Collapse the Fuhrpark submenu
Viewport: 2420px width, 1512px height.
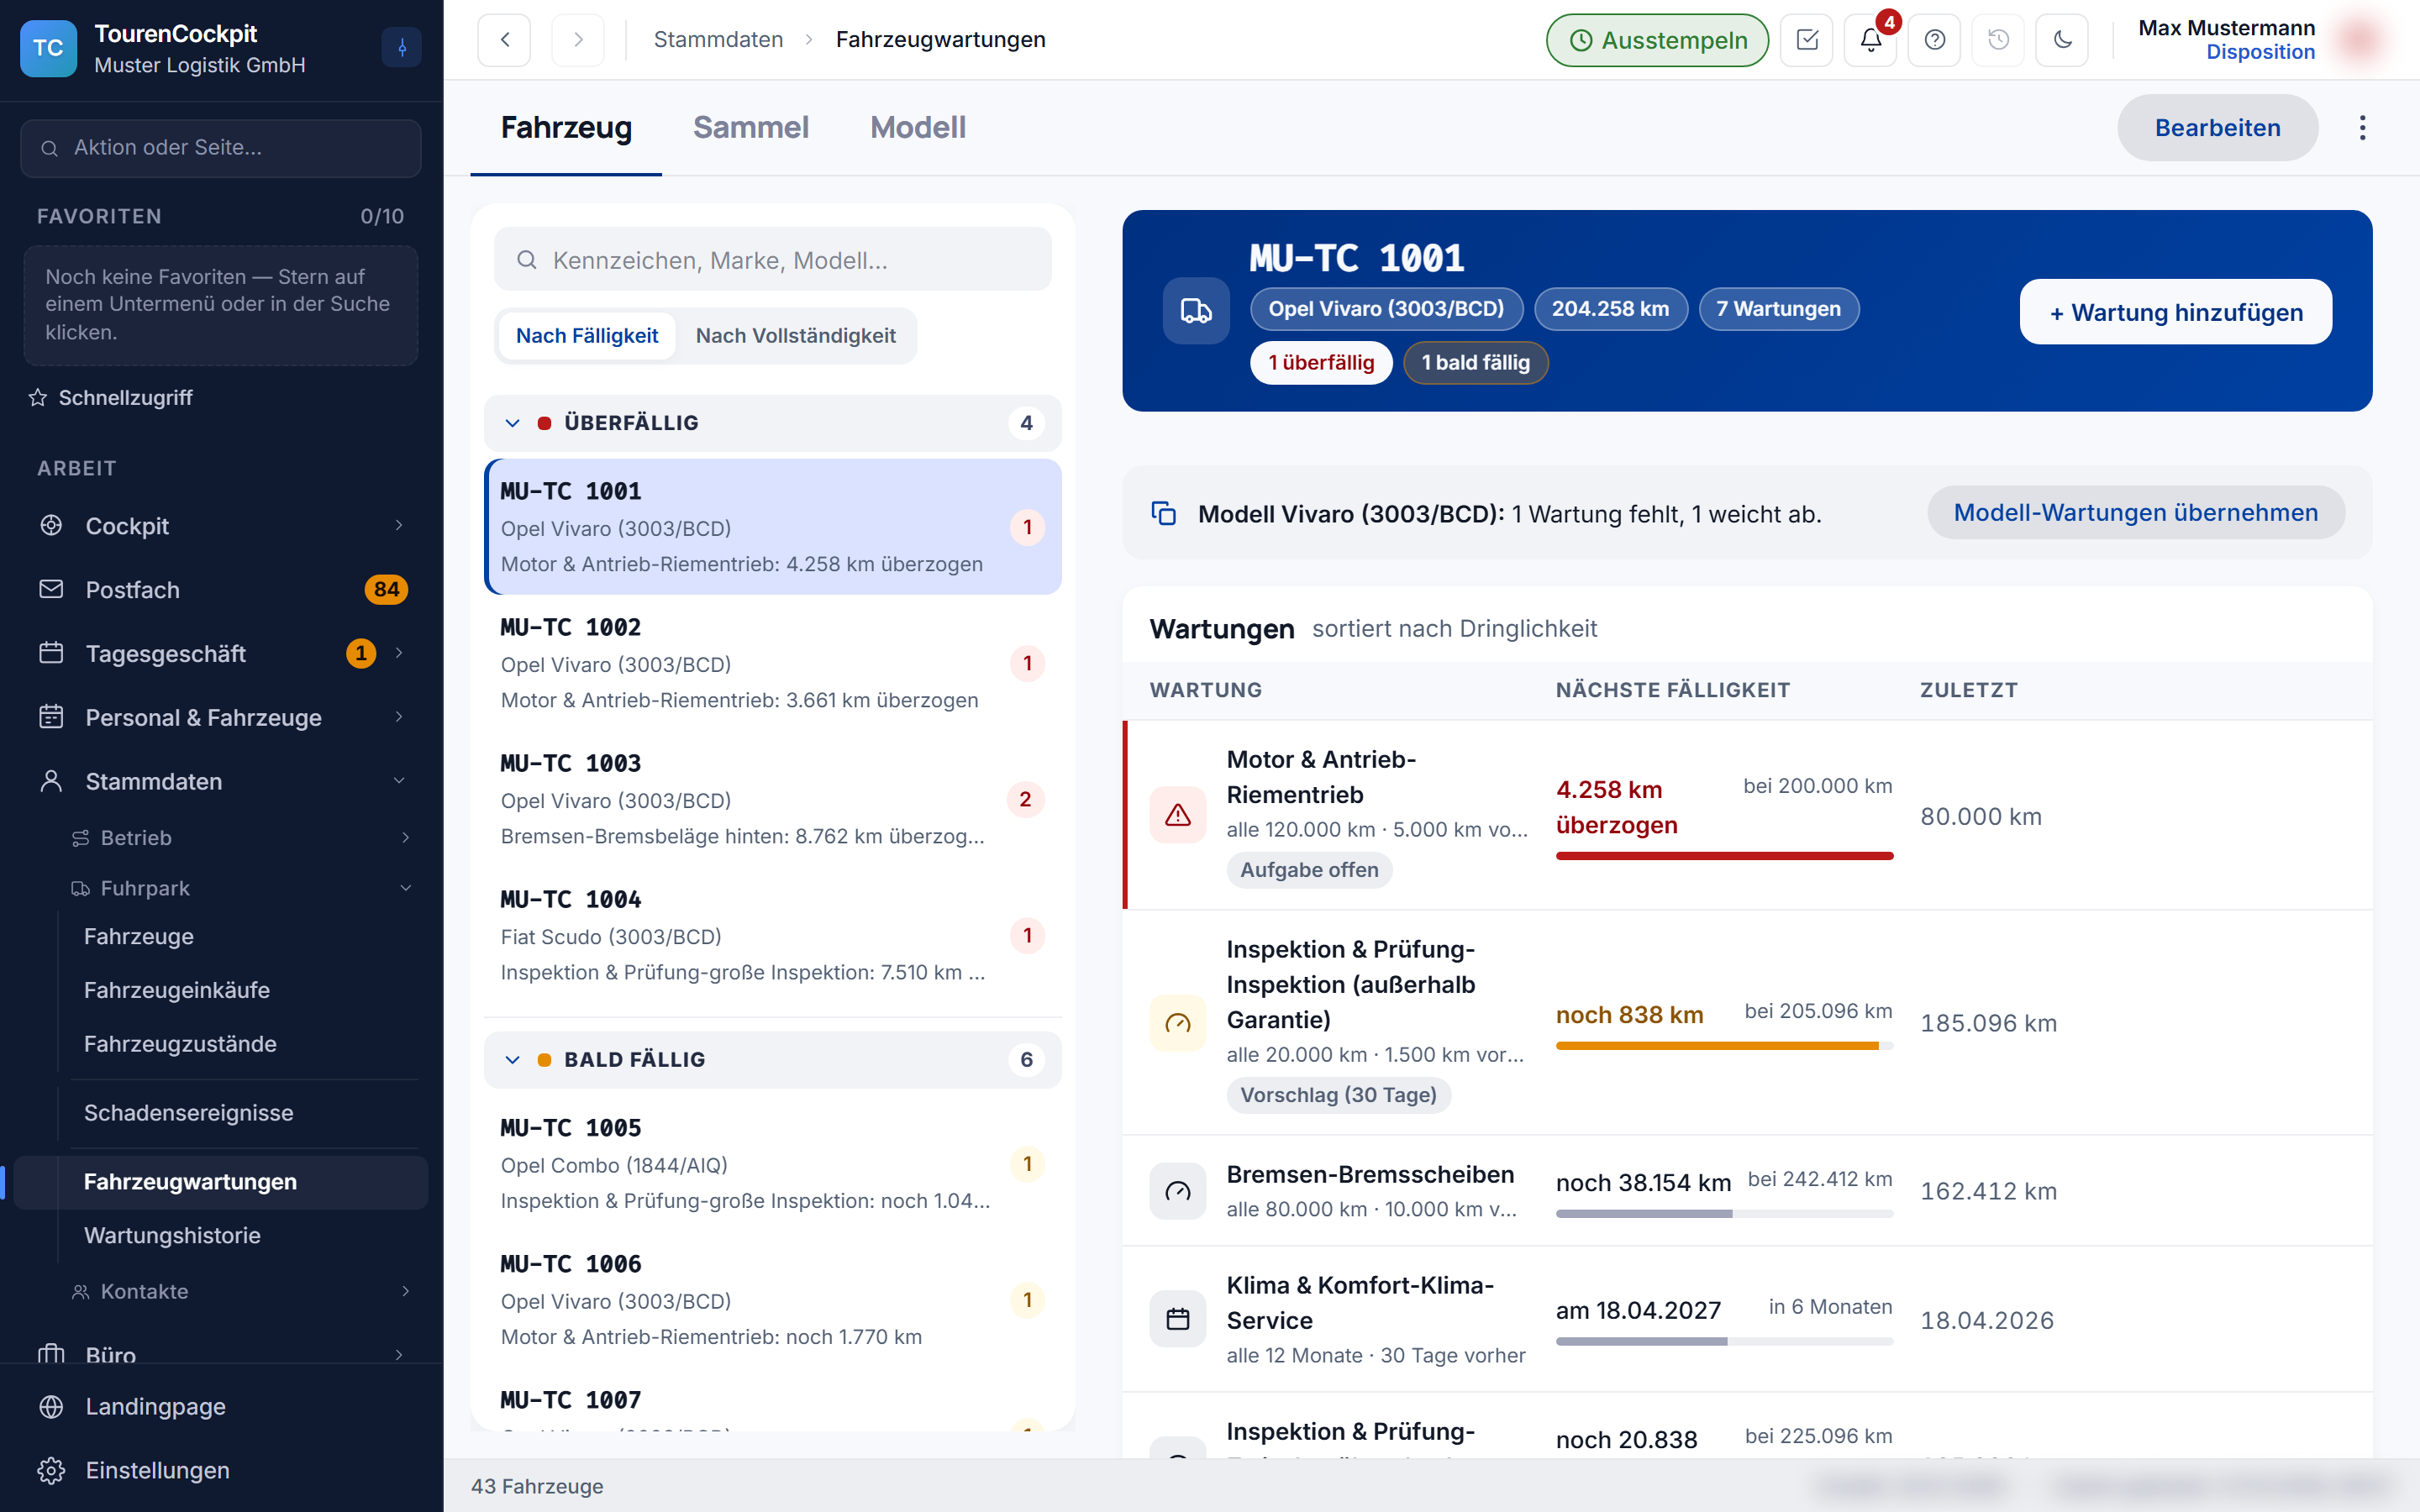point(240,888)
